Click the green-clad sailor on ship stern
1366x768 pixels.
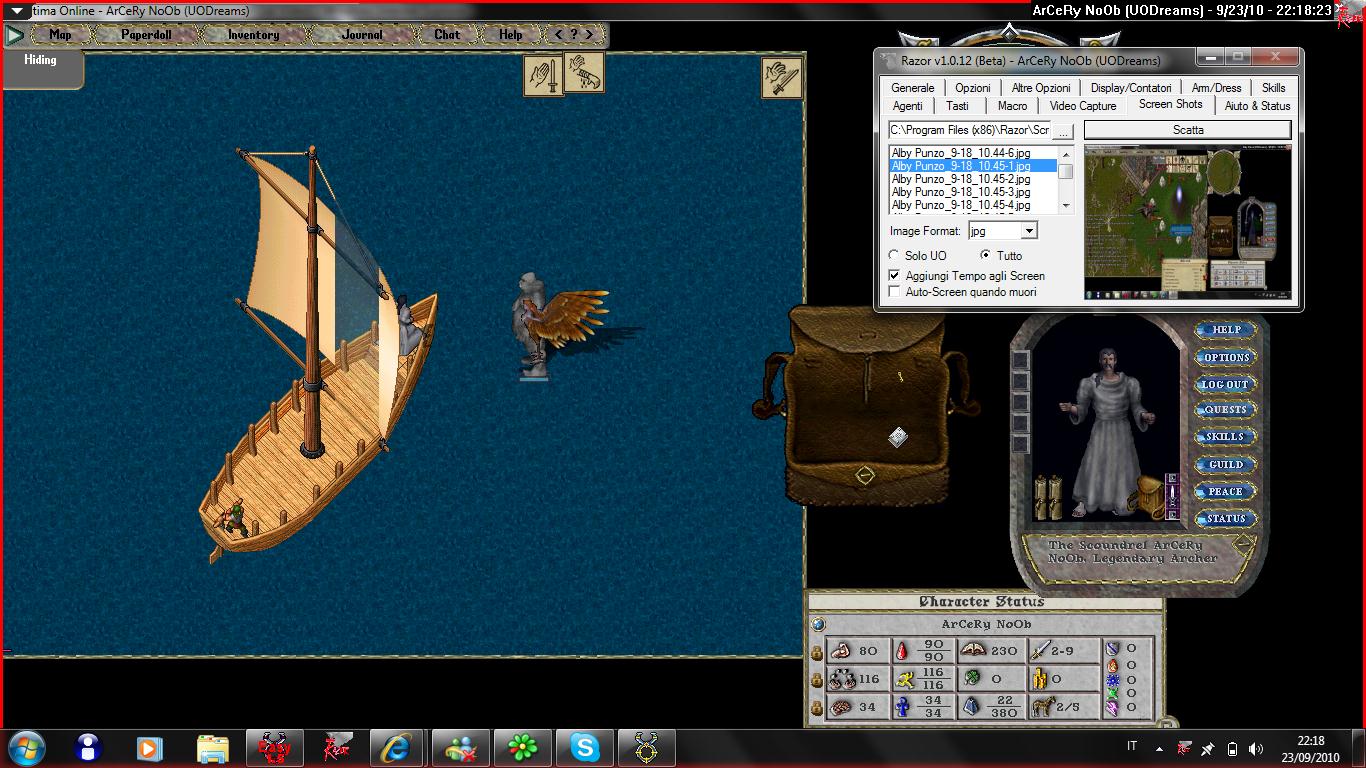tap(235, 518)
